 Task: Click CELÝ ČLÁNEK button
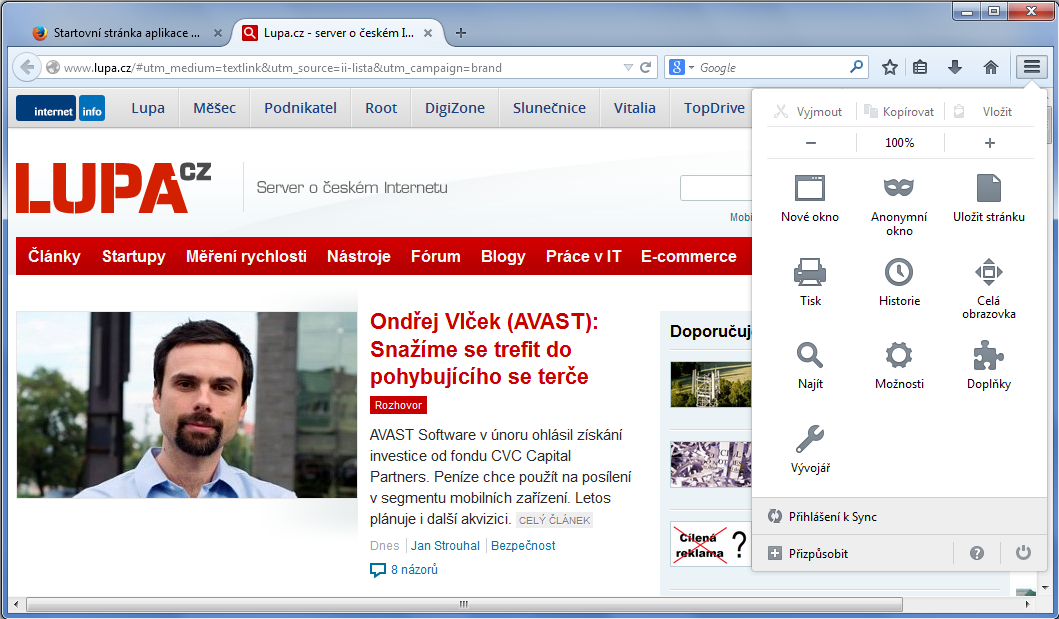tap(554, 520)
